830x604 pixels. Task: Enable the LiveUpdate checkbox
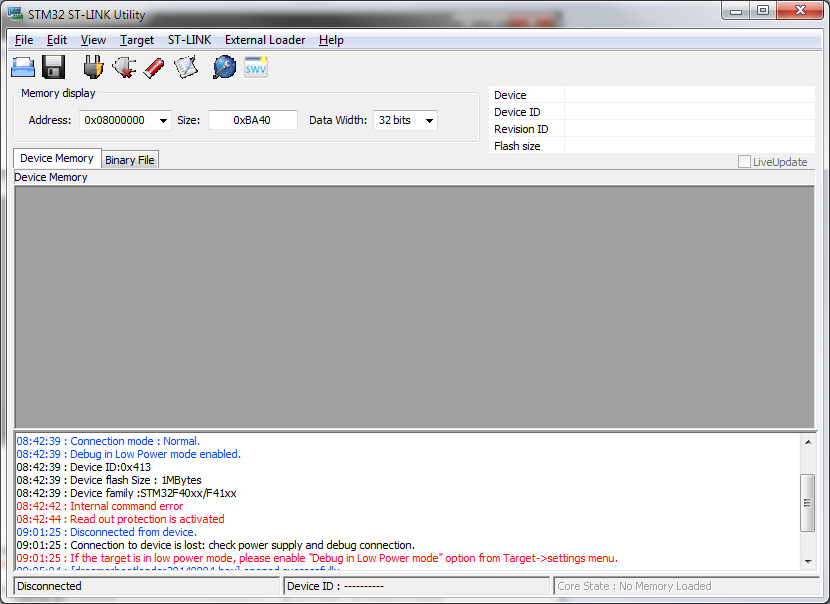[744, 162]
